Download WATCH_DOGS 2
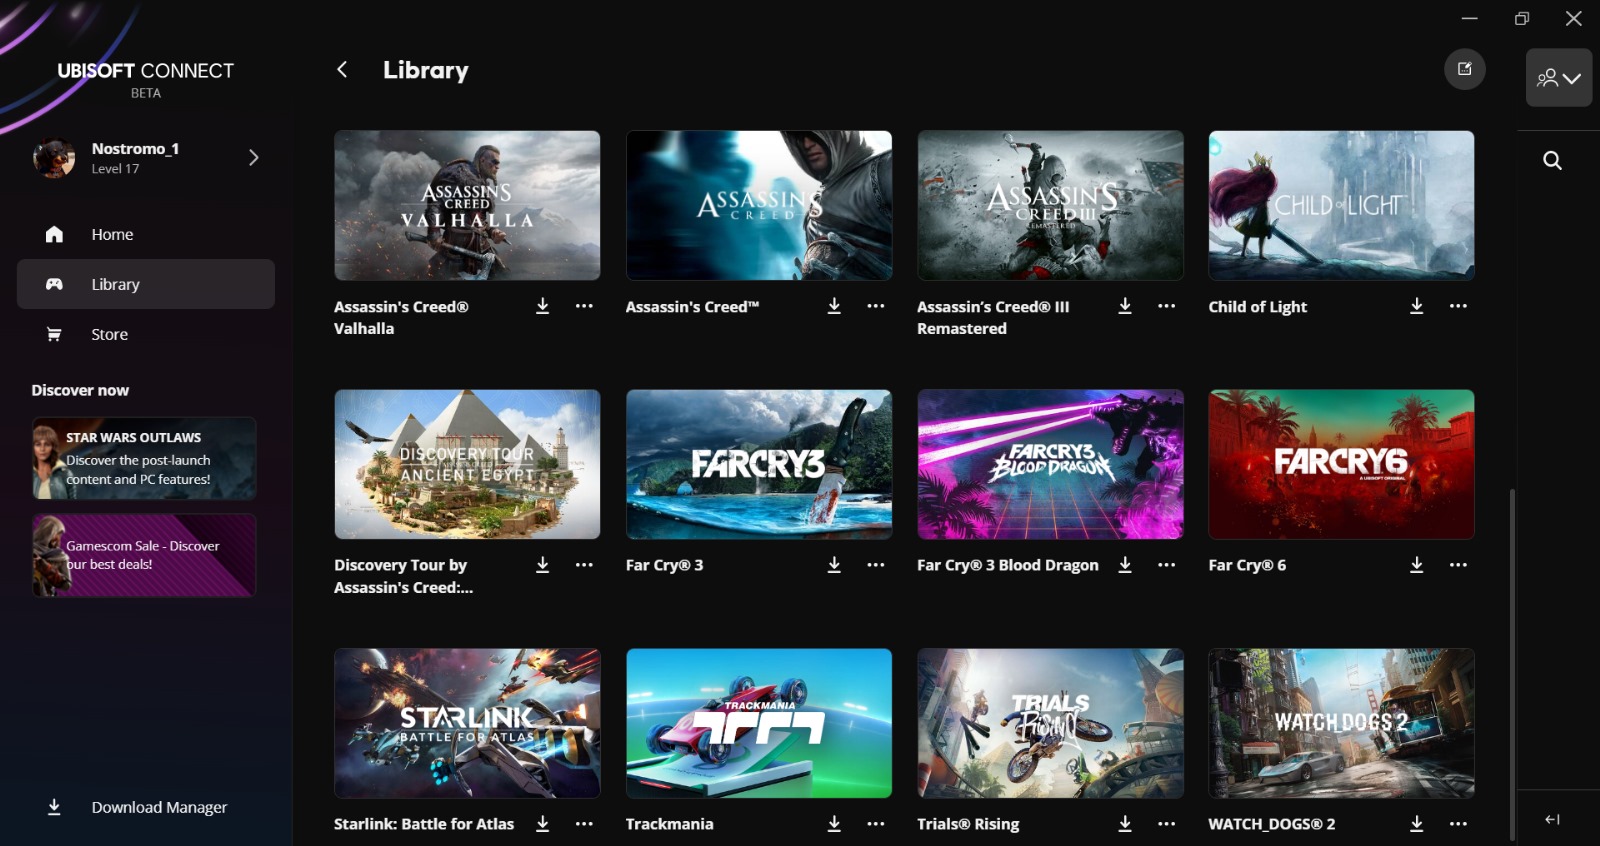Screen dimensions: 1600x846 (1417, 824)
